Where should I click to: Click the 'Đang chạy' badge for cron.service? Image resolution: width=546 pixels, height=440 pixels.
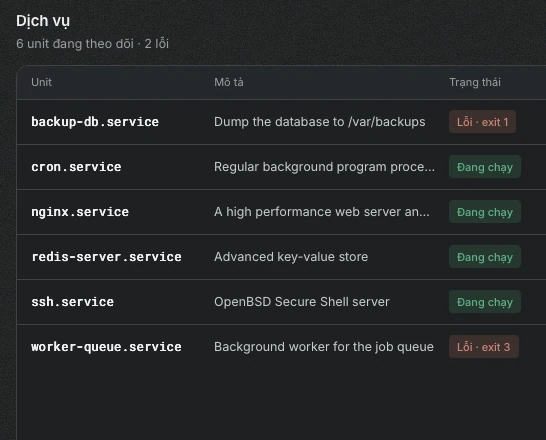pyautogui.click(x=485, y=167)
